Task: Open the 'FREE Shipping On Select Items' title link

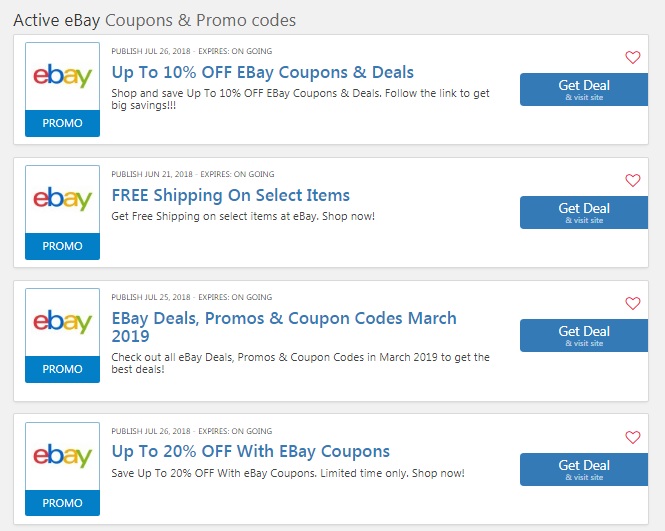Action: [231, 196]
